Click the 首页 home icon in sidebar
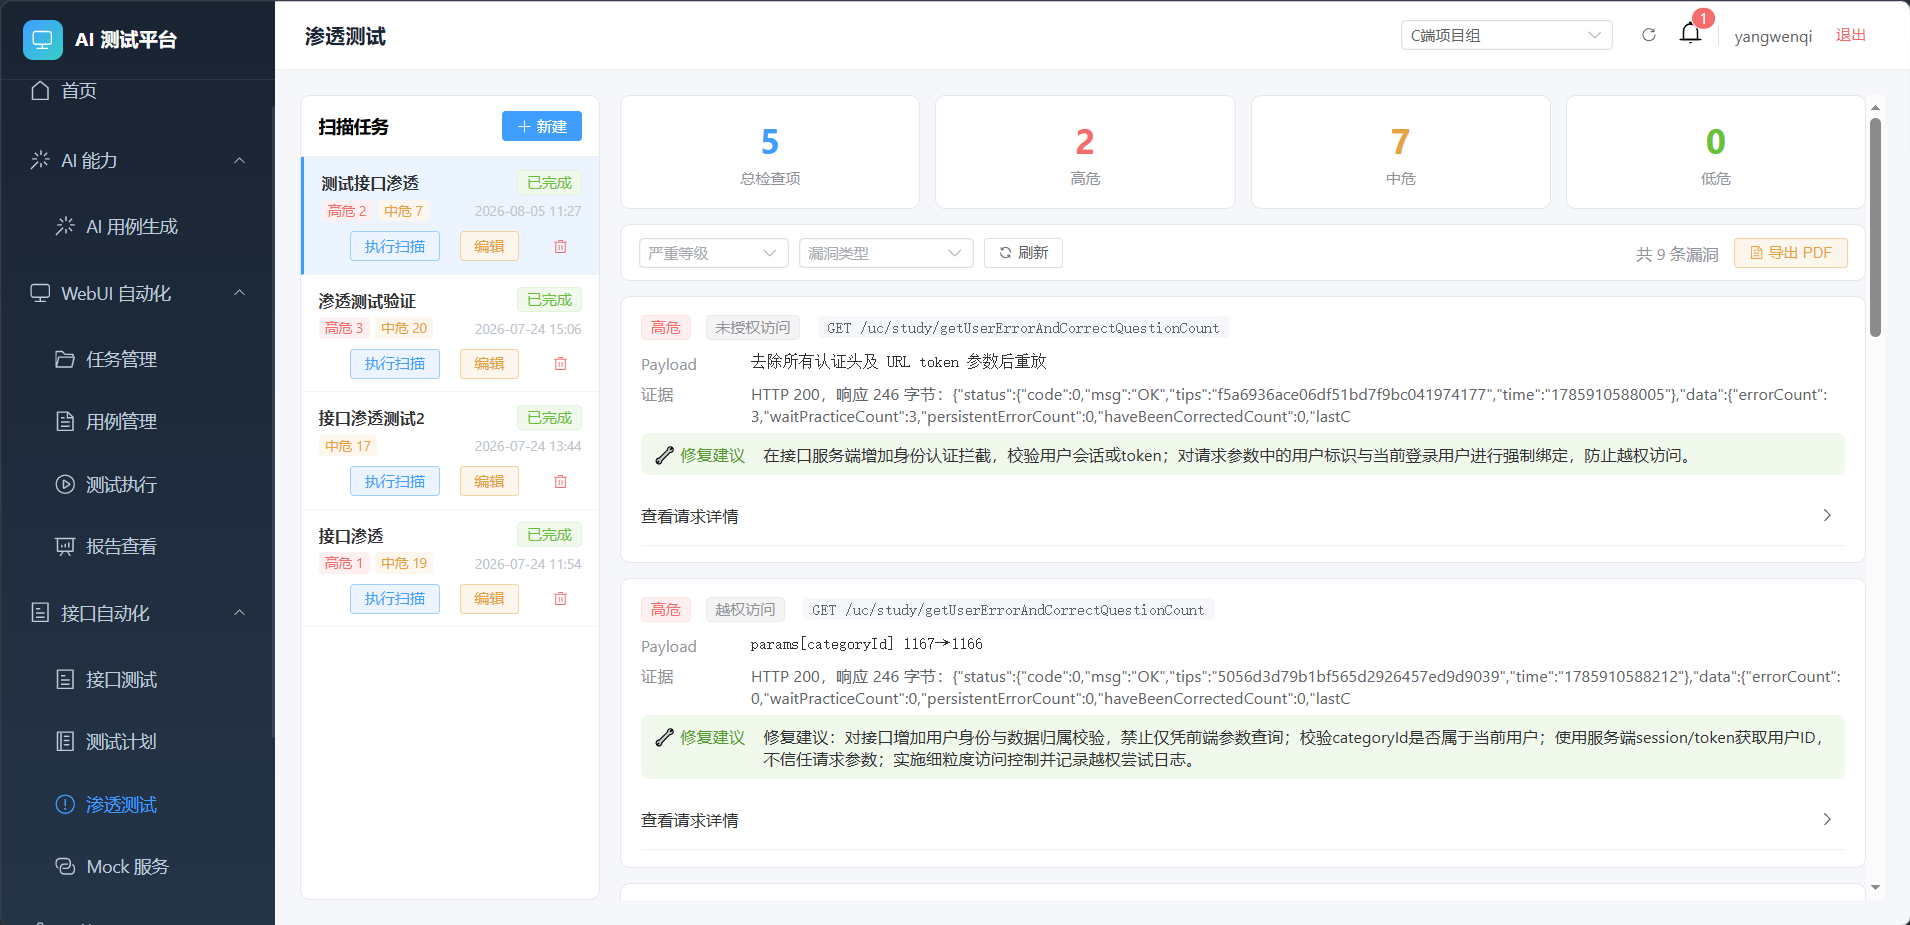Image resolution: width=1910 pixels, height=925 pixels. tap(40, 91)
